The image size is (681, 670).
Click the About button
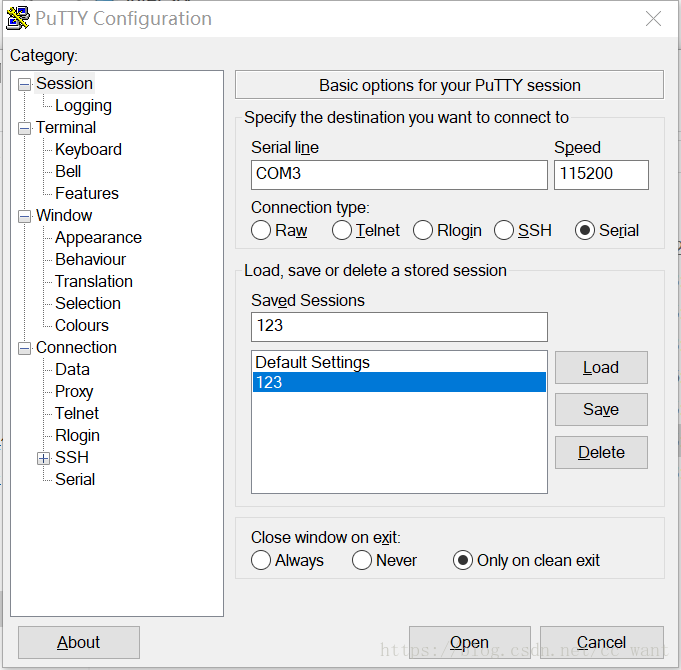[79, 642]
